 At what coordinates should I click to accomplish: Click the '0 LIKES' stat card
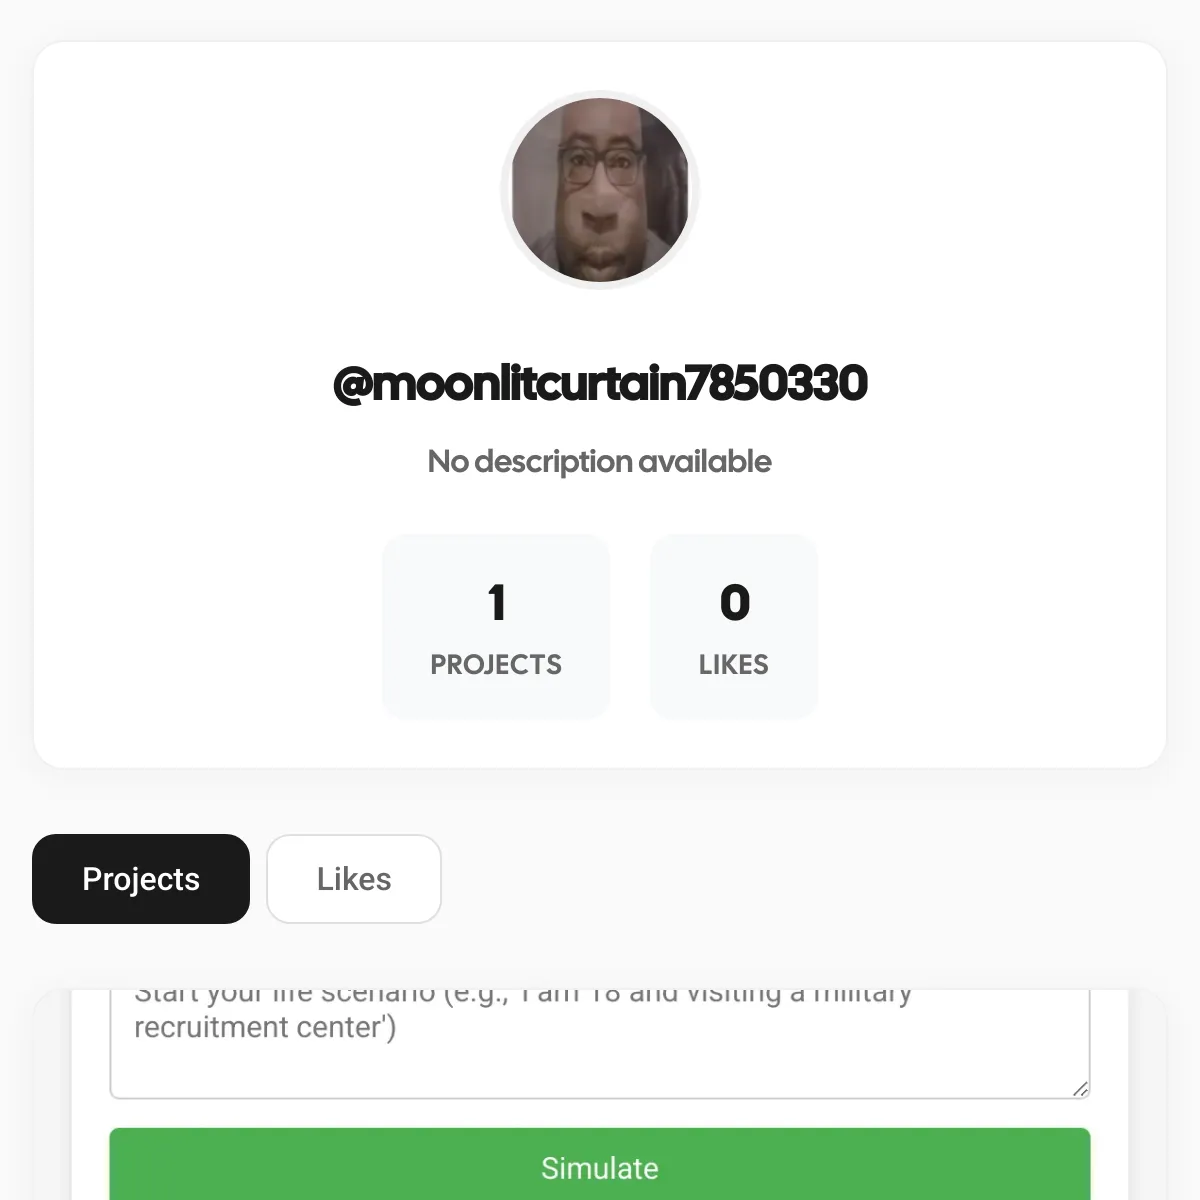pos(733,627)
